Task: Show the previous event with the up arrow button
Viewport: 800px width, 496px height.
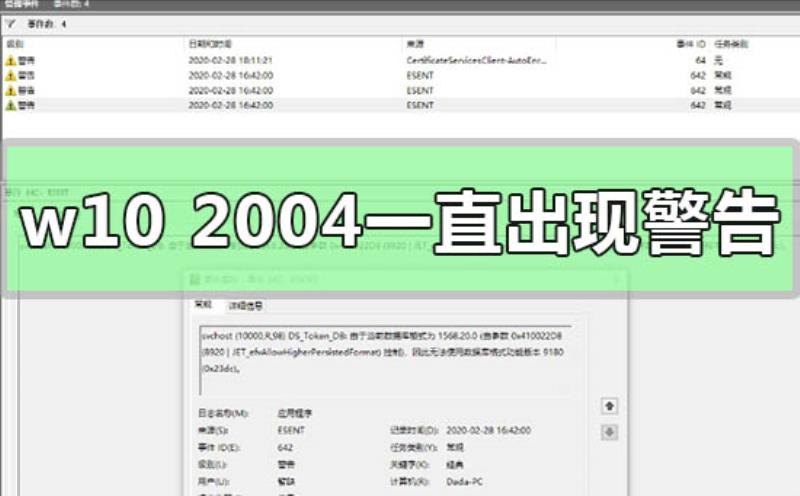Action: [x=609, y=406]
